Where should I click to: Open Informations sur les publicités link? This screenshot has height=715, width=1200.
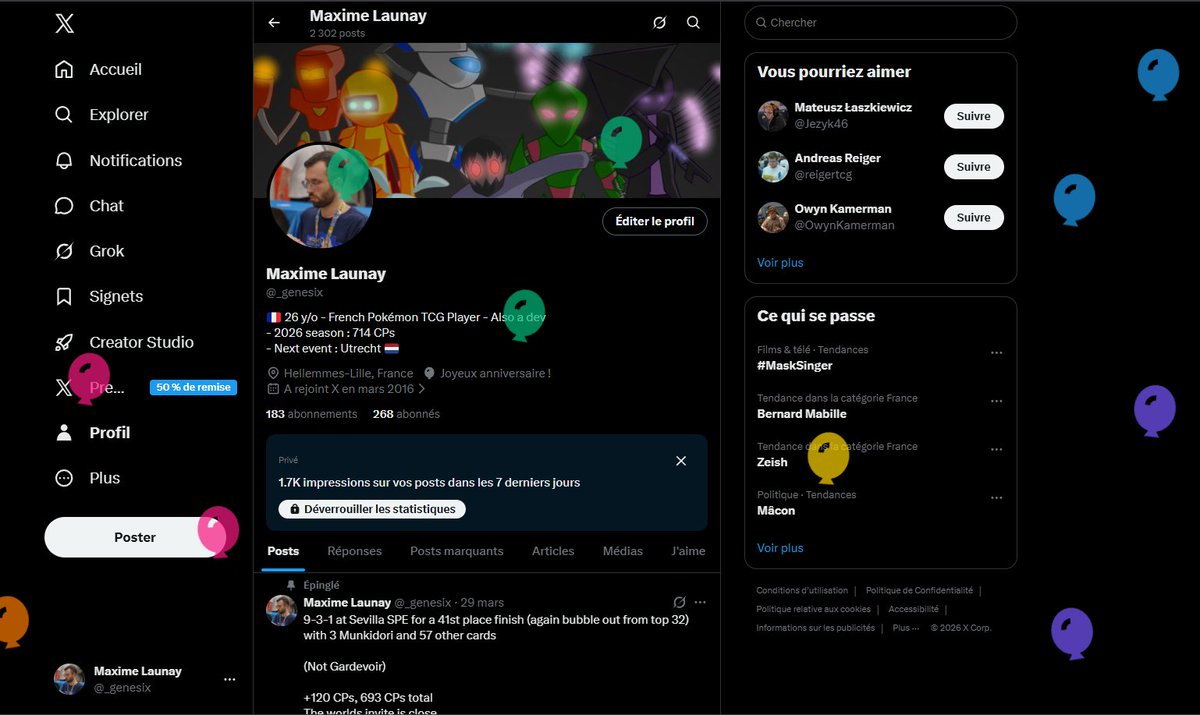click(x=815, y=628)
